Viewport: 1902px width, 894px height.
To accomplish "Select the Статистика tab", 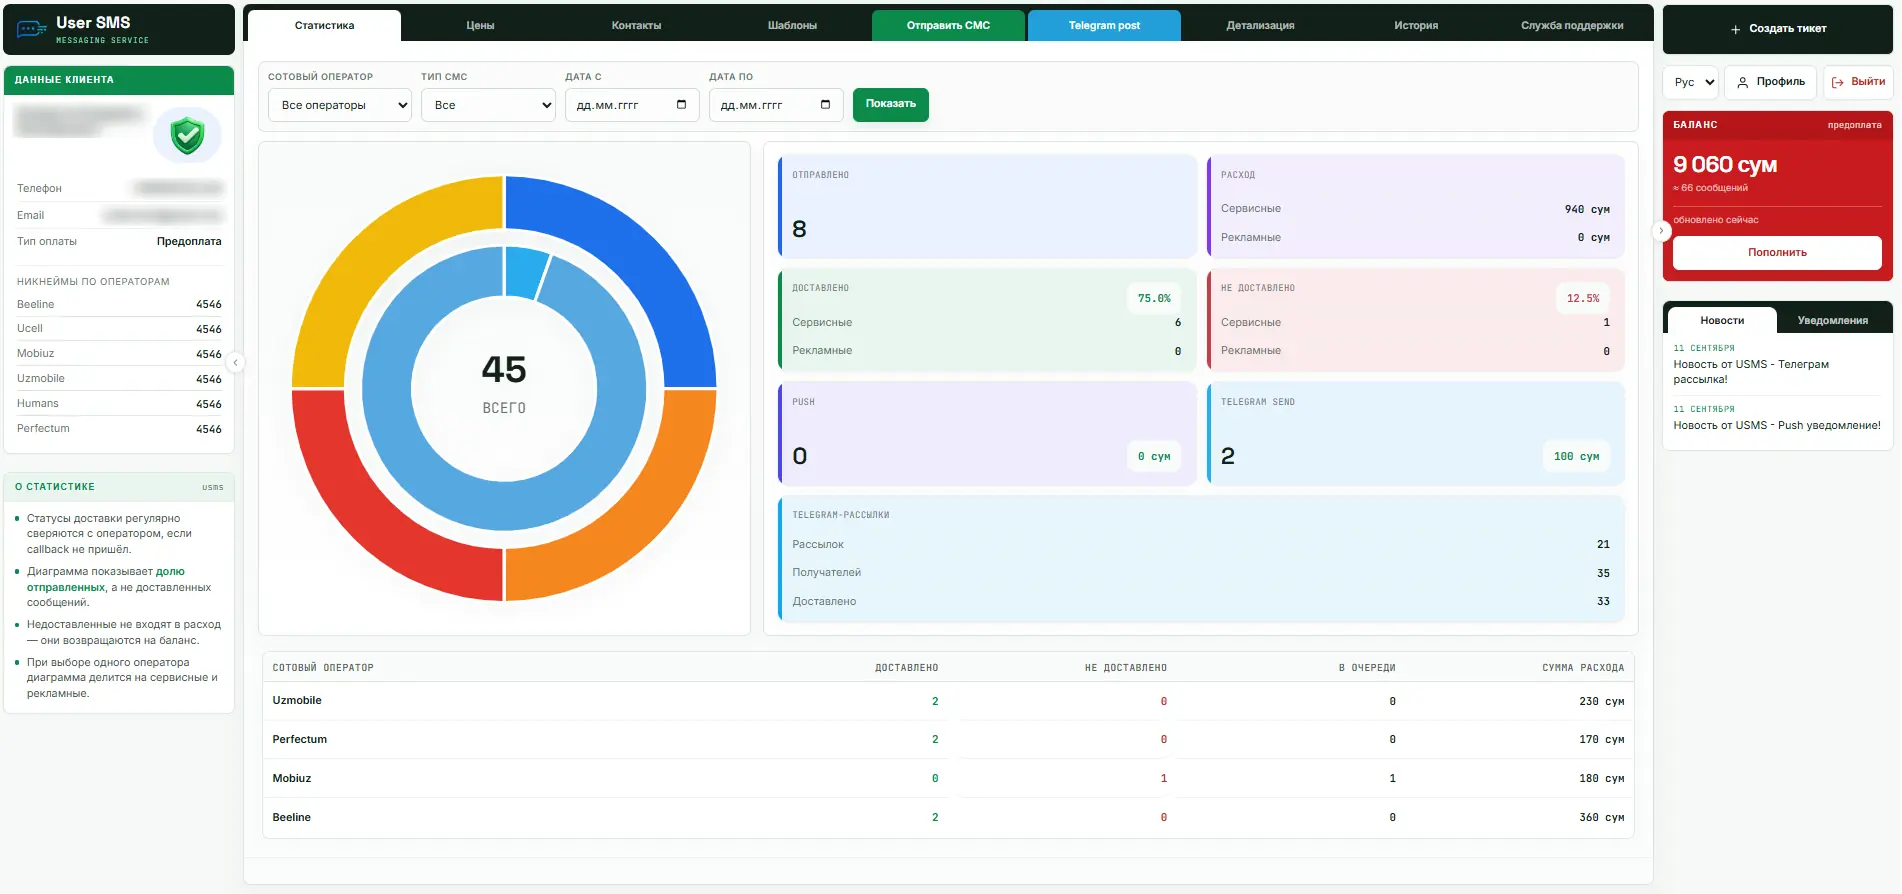I will 324,26.
